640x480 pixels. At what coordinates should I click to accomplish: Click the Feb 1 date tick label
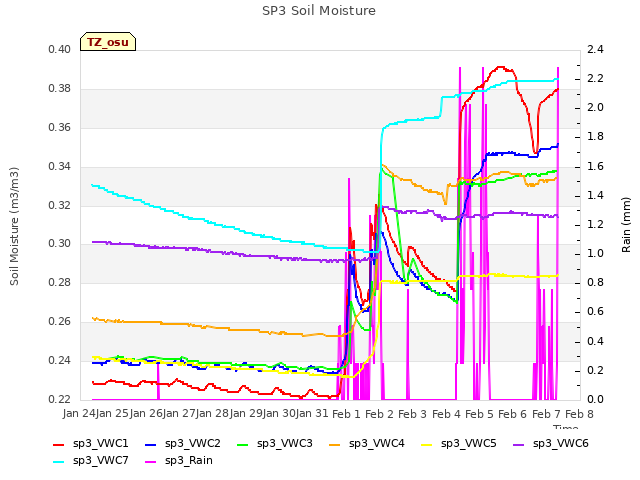tap(346, 414)
